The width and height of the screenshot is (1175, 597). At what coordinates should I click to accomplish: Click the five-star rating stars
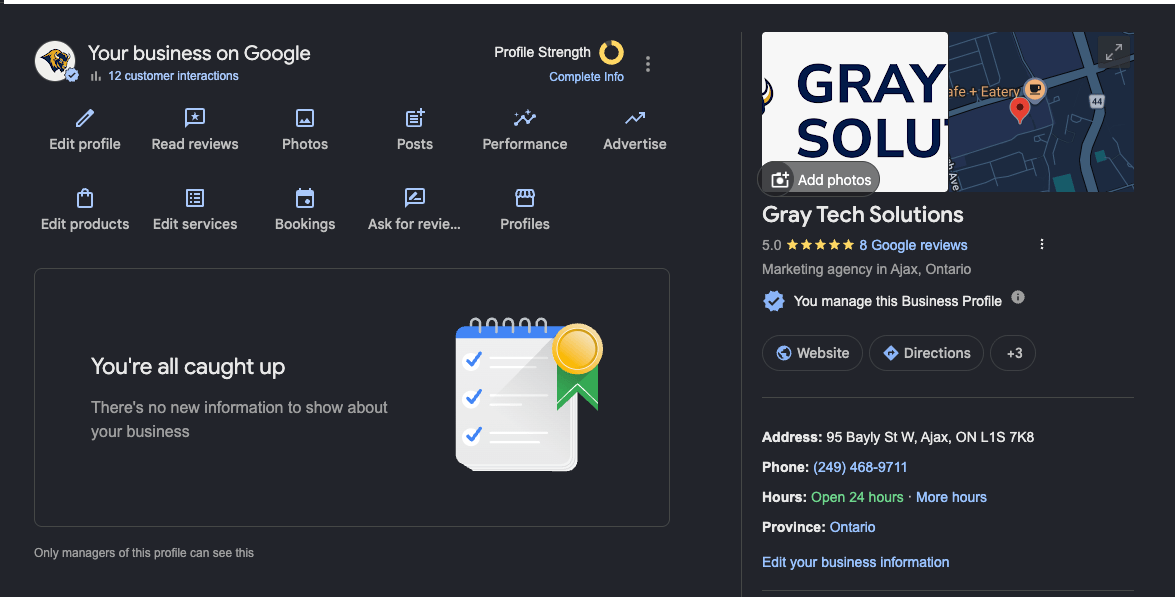[x=820, y=245]
